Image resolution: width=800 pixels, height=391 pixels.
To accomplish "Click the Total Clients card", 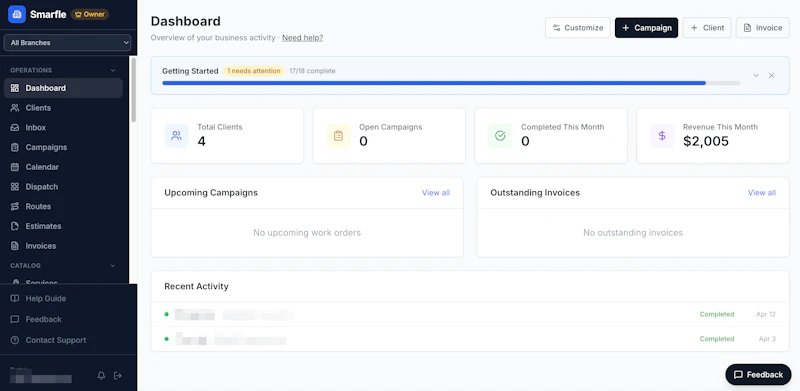I will 227,136.
